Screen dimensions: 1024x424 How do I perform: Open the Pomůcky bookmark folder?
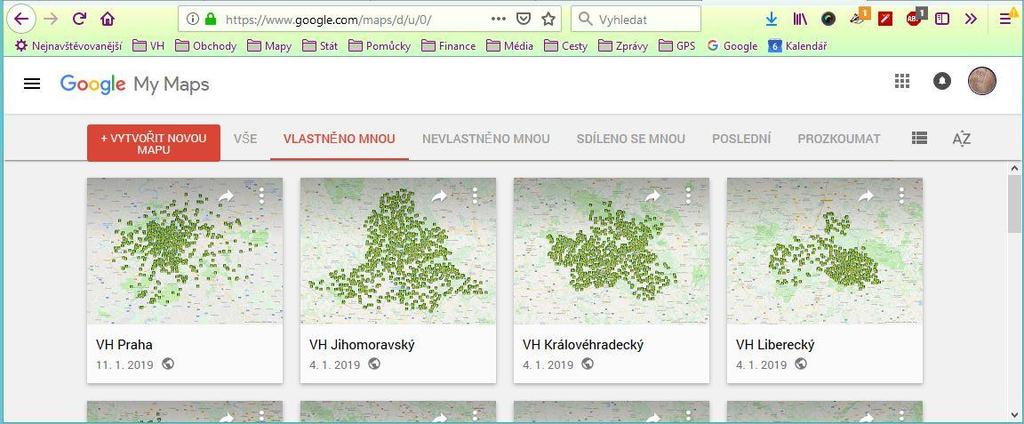(x=379, y=46)
